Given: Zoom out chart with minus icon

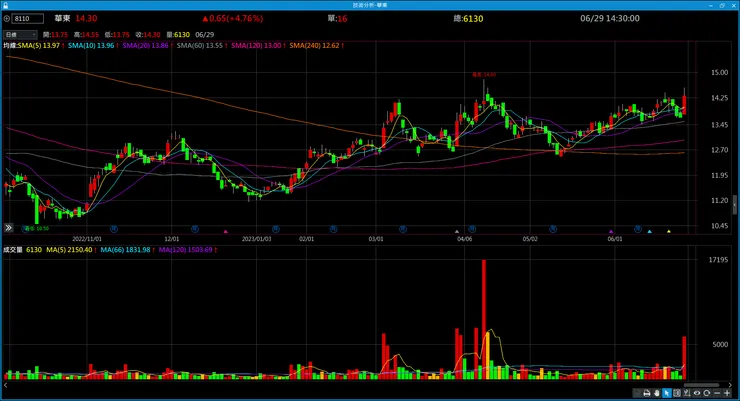Looking at the screenshot, I should (717, 393).
